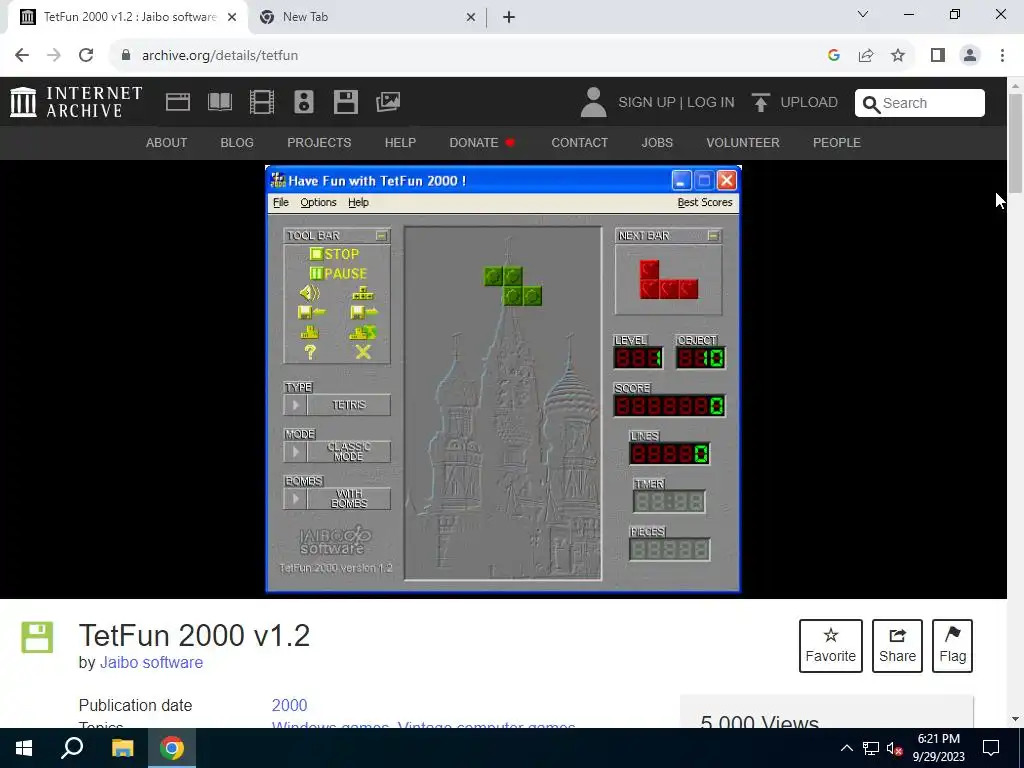This screenshot has width=1024, height=768.
Task: Toggle the WITH BOMBS button
Action: click(x=349, y=499)
